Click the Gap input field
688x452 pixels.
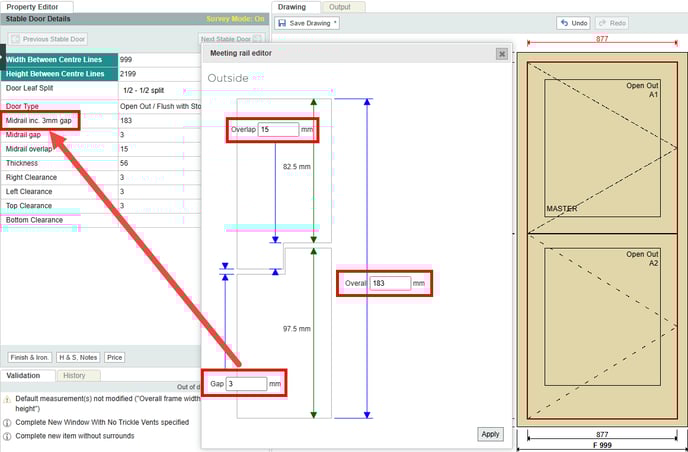(246, 383)
